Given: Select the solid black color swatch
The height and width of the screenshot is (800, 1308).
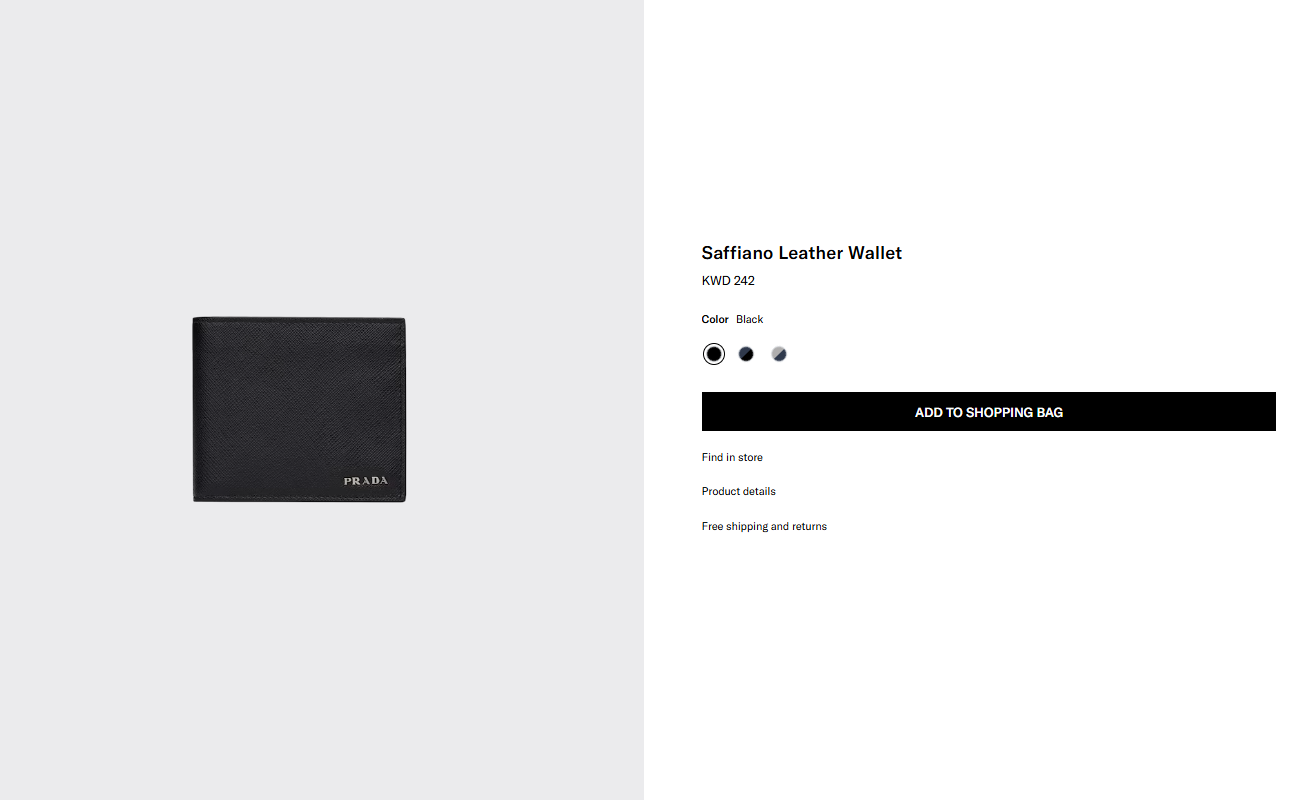Looking at the screenshot, I should point(713,354).
